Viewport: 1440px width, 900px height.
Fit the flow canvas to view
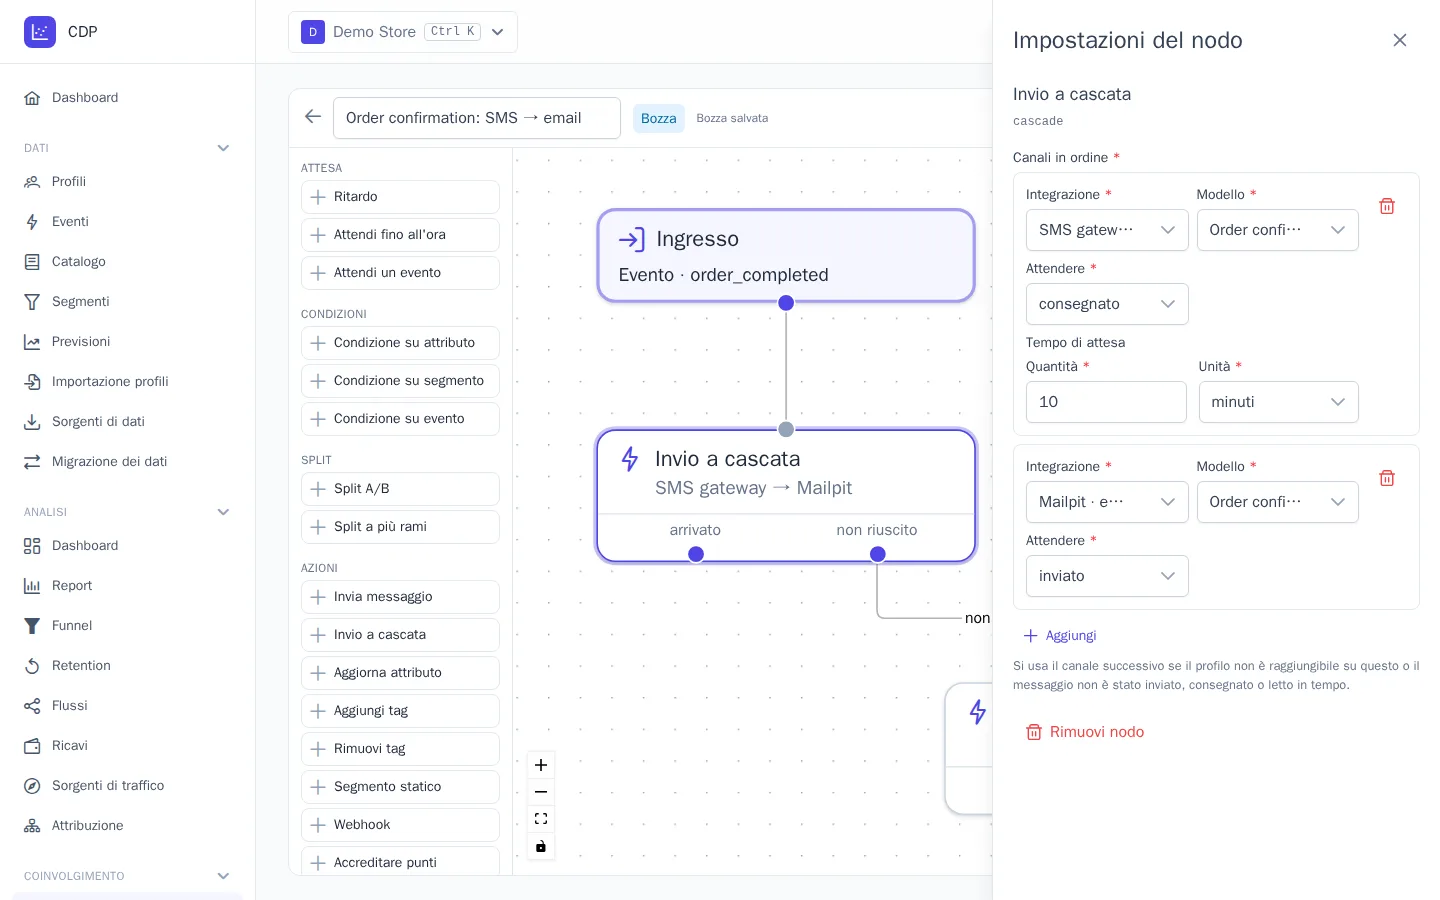click(541, 819)
